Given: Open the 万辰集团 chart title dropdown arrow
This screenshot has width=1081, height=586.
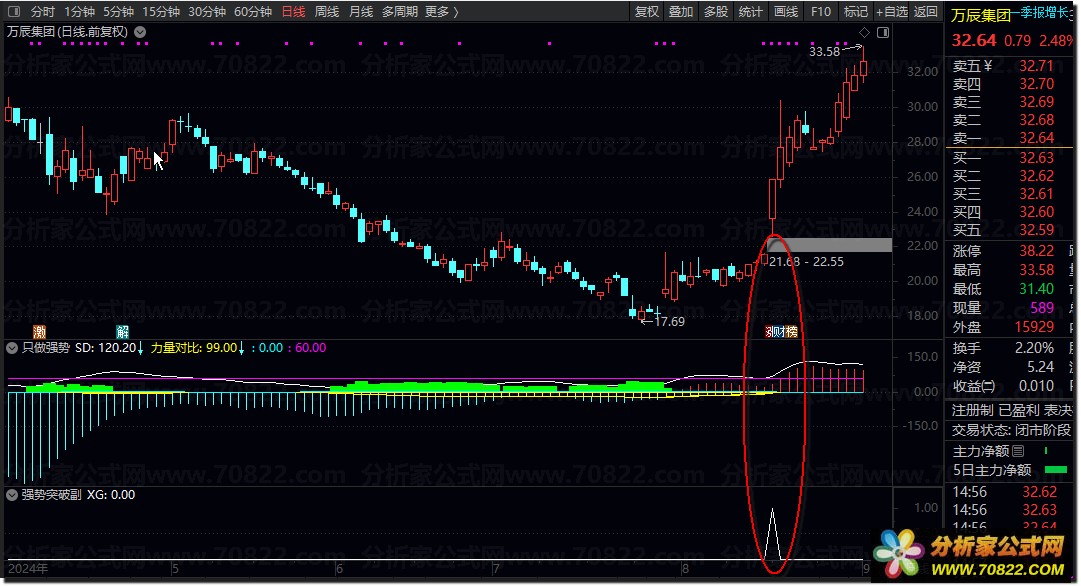Looking at the screenshot, I should tap(140, 32).
